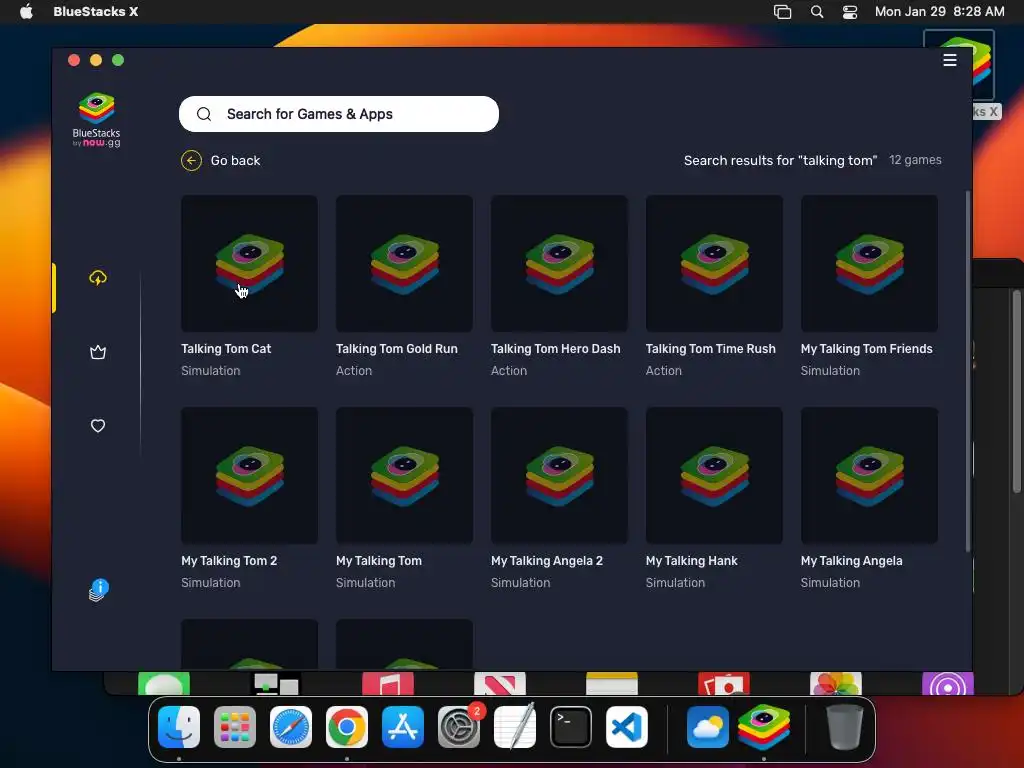The height and width of the screenshot is (768, 1024).
Task: Click the results list vertical scrollbar
Action: (968, 371)
